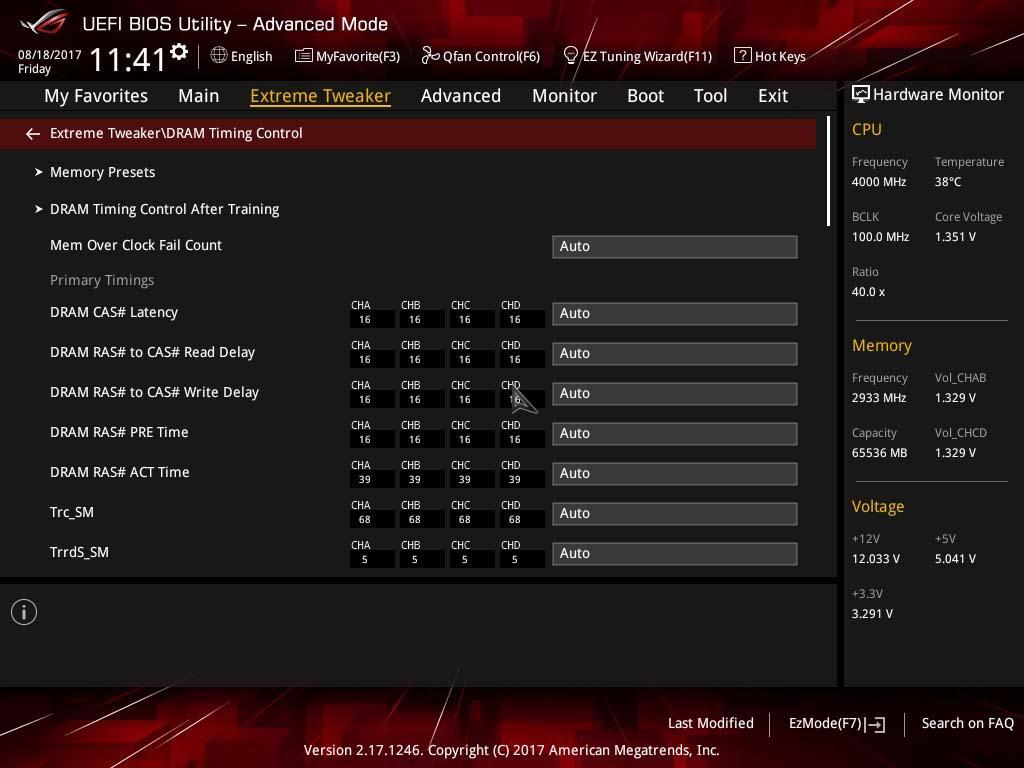Image resolution: width=1024 pixels, height=768 pixels.
Task: Open the Monitor tab
Action: click(564, 96)
